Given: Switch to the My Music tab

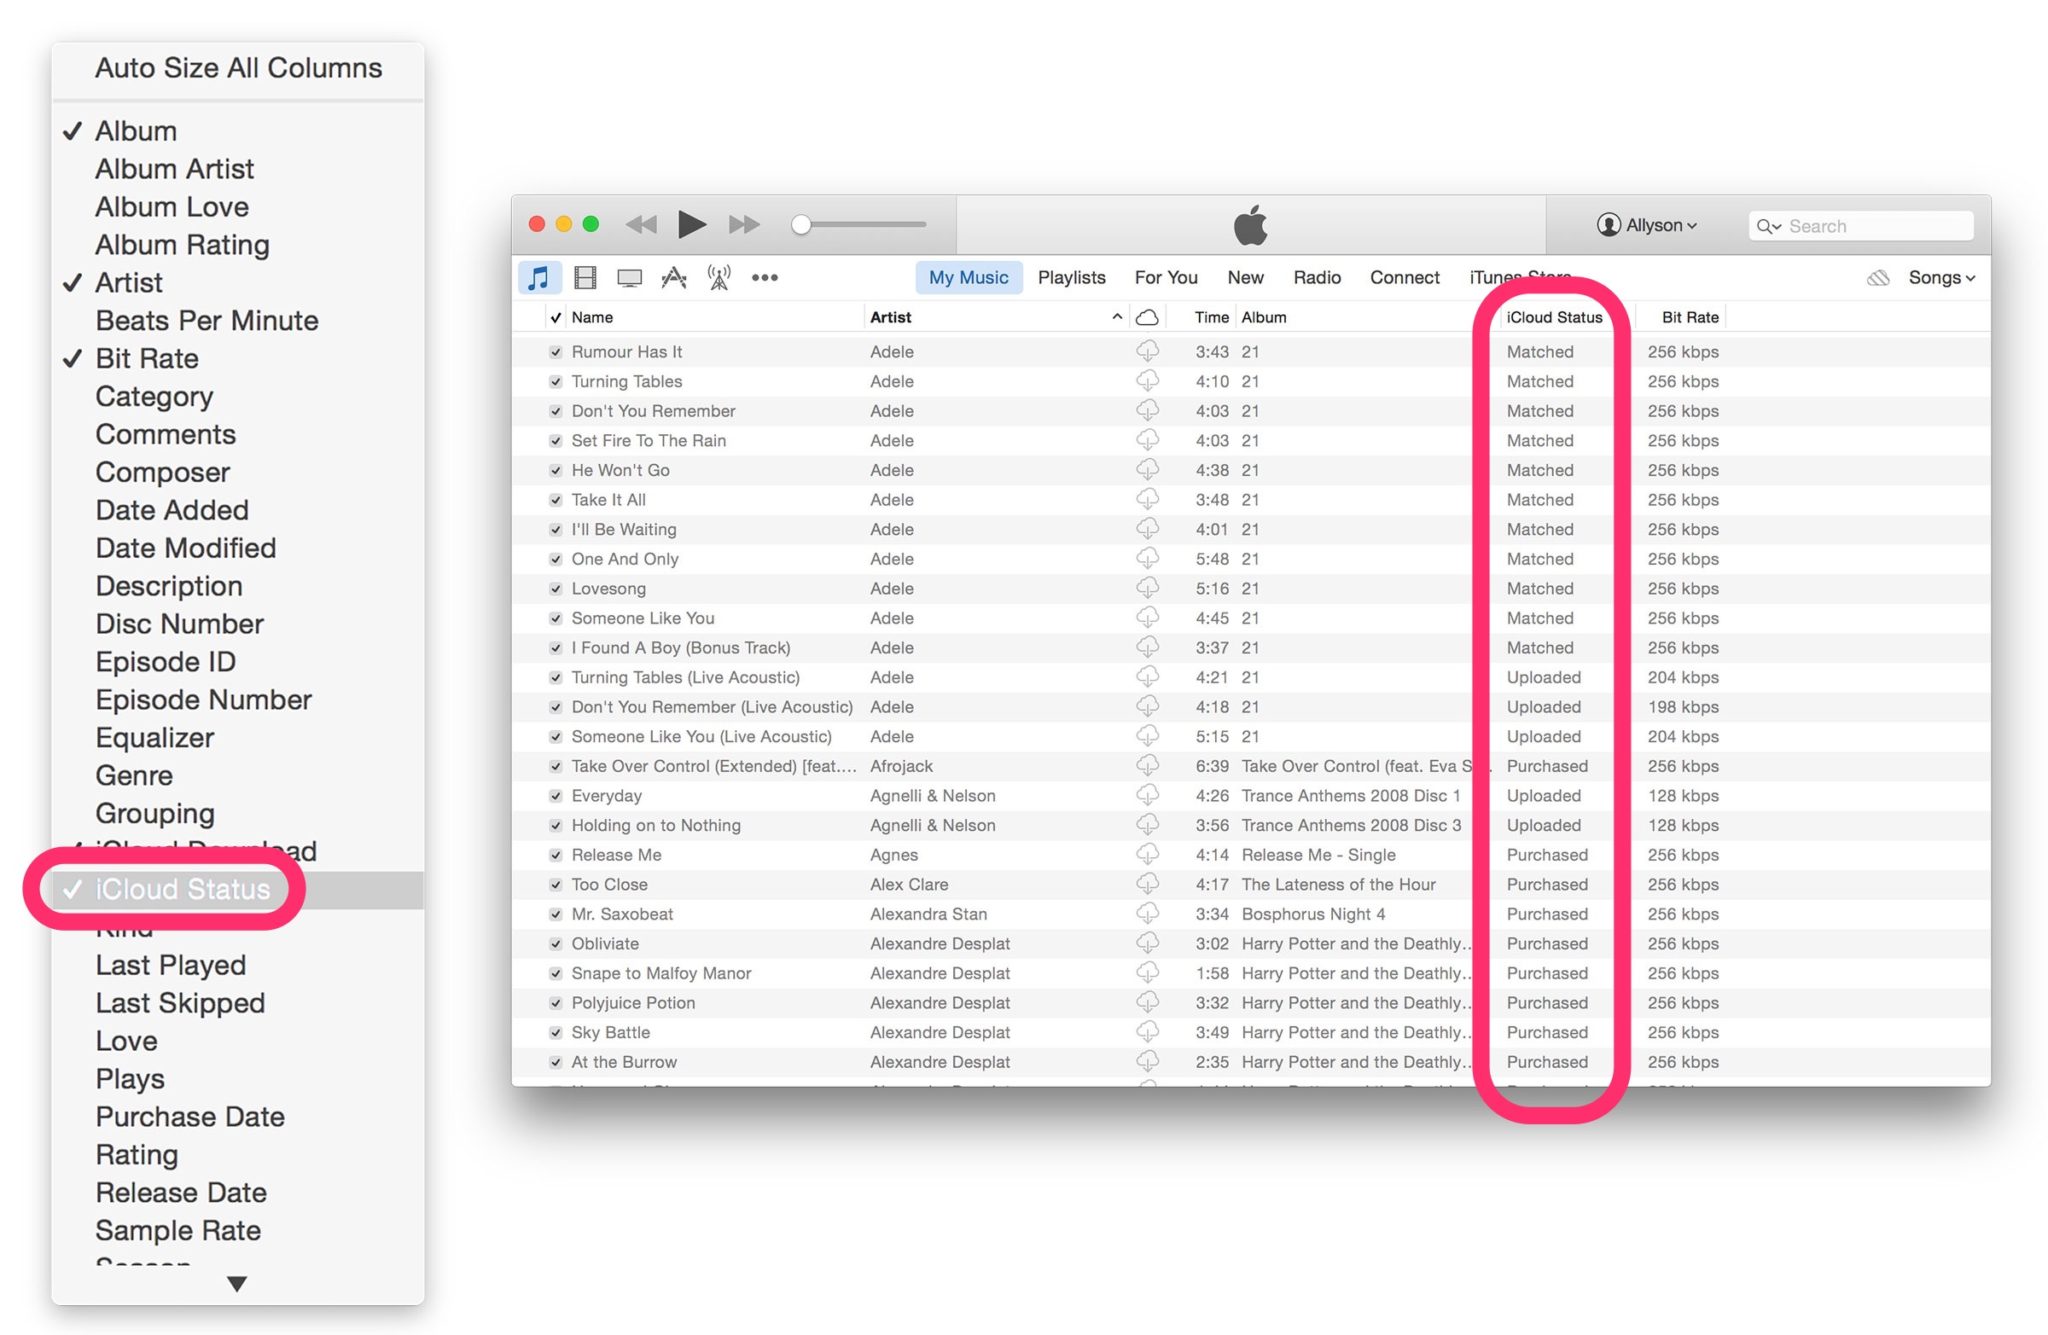Looking at the screenshot, I should click(968, 277).
